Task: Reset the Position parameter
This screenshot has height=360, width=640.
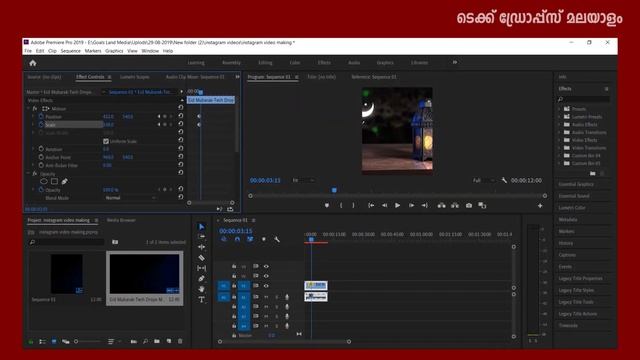Action: (x=180, y=116)
